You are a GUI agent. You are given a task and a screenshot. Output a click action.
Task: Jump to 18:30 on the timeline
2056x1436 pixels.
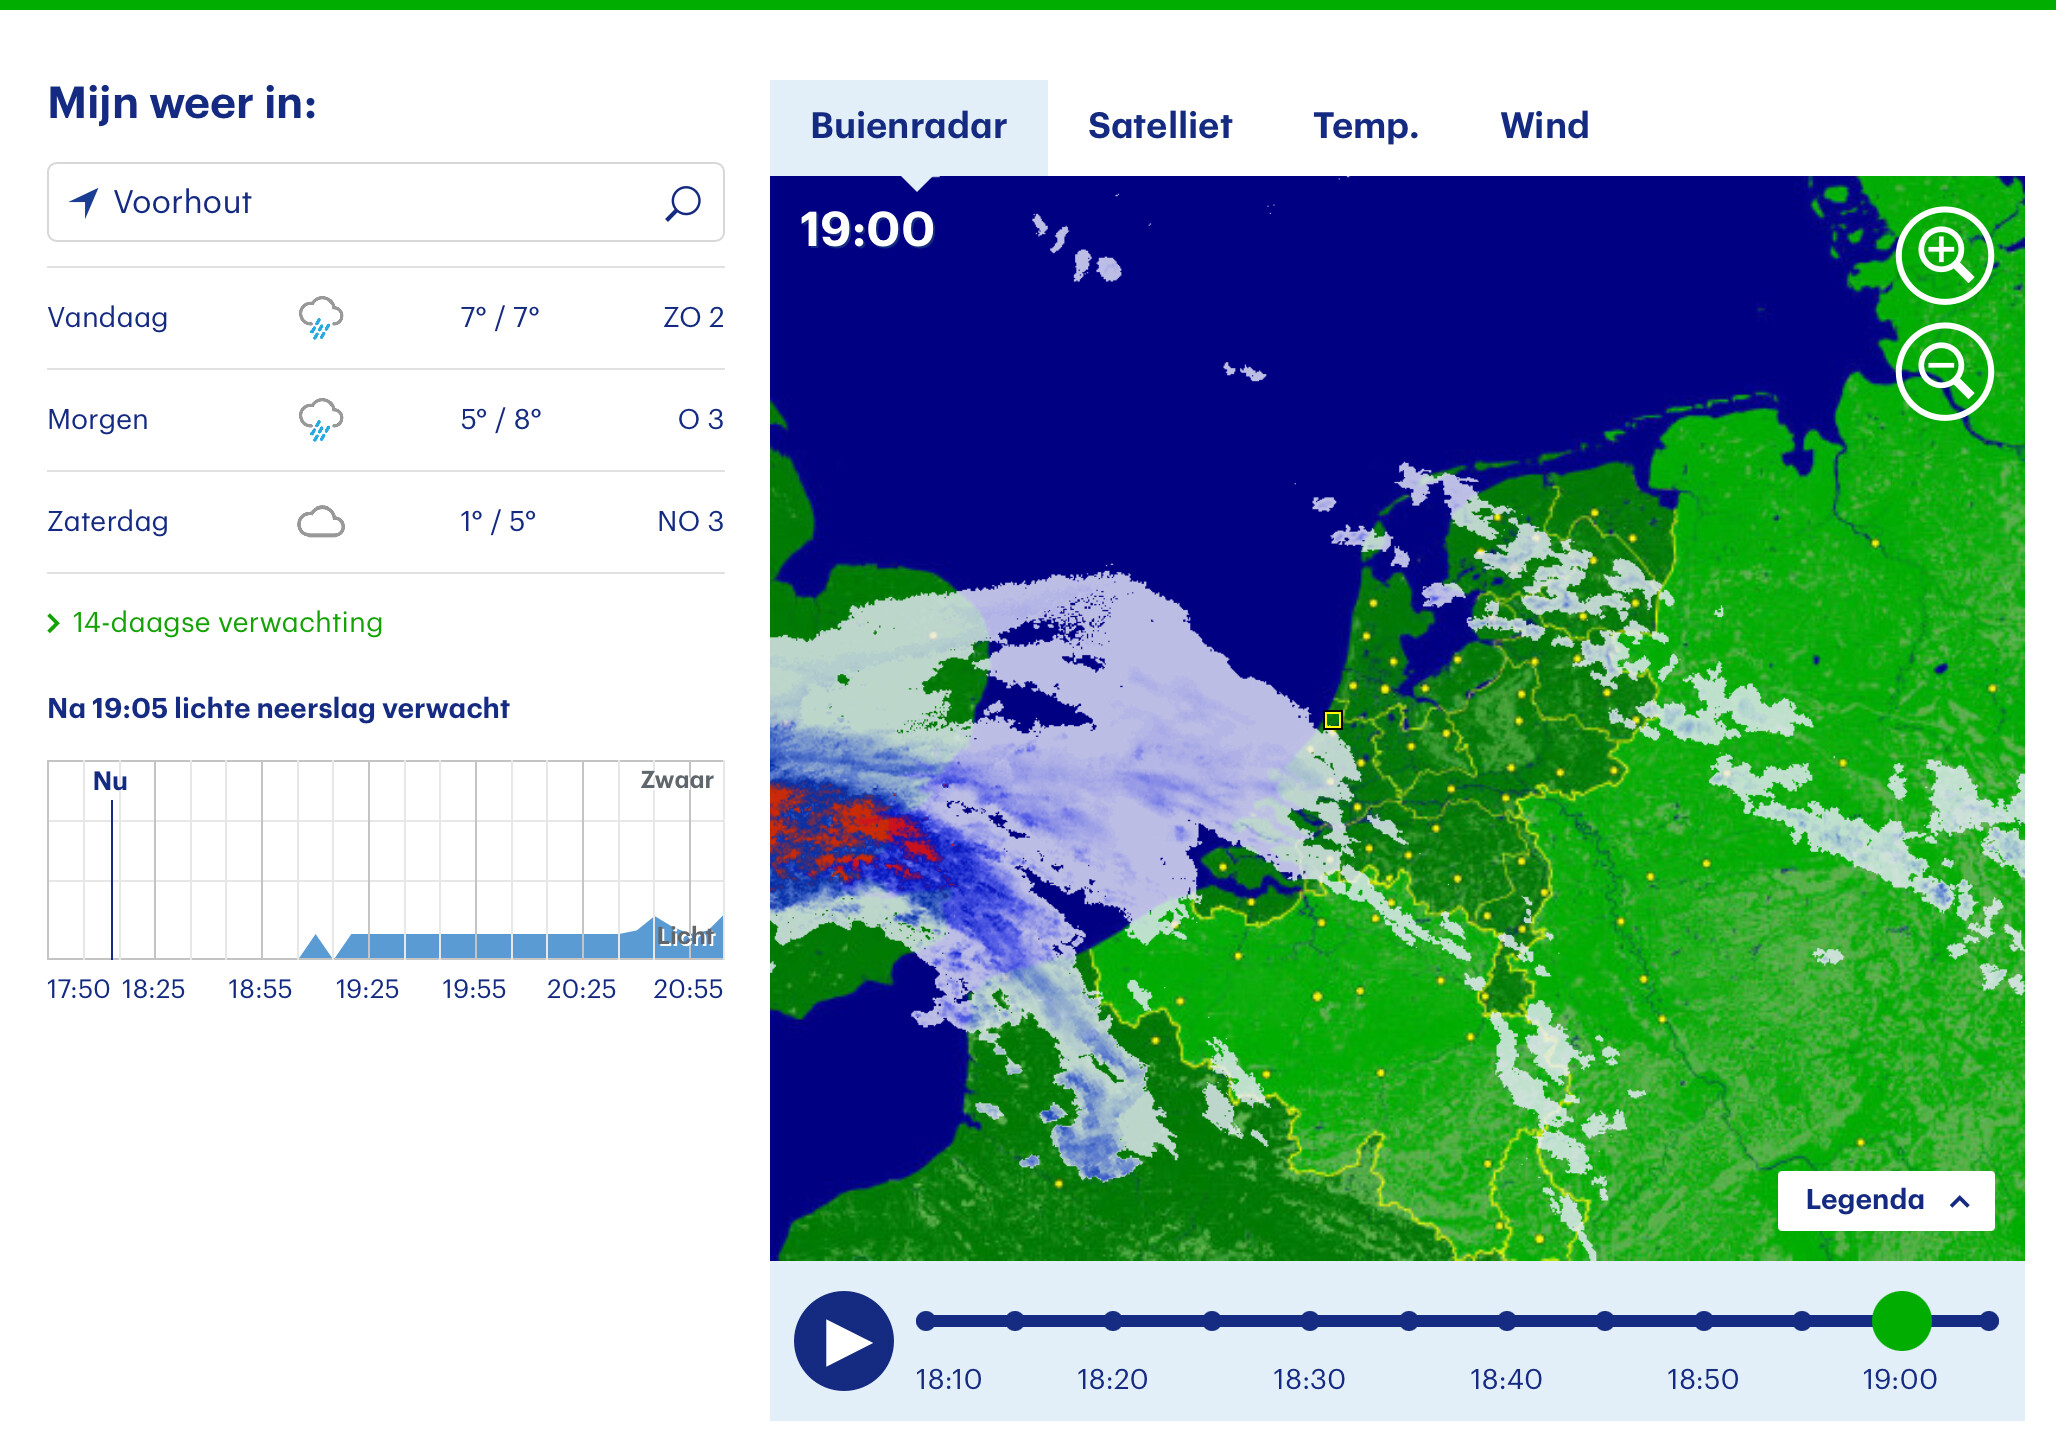point(1310,1321)
